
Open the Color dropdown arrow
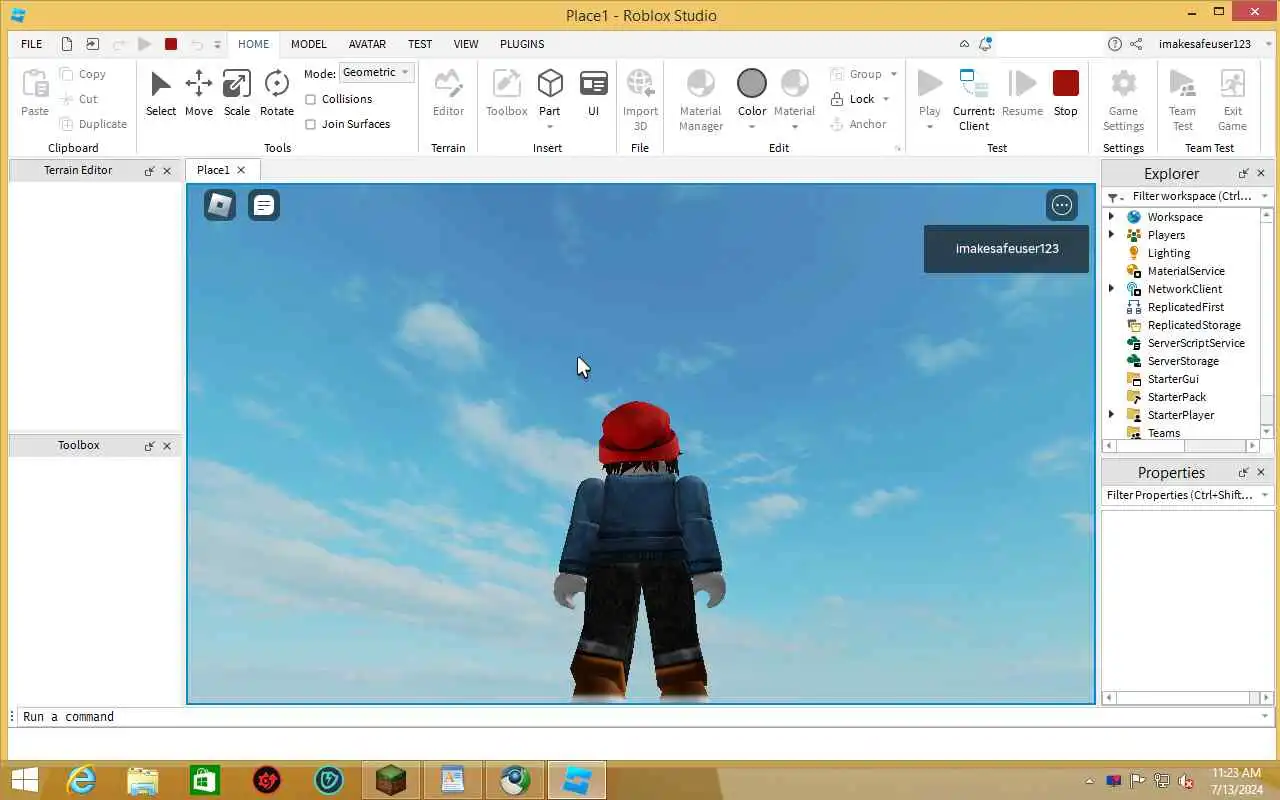pos(752,127)
